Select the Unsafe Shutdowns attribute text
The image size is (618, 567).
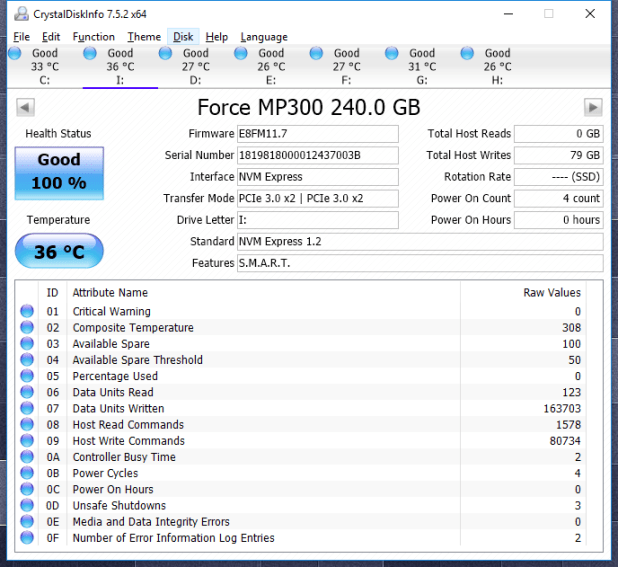coord(119,506)
